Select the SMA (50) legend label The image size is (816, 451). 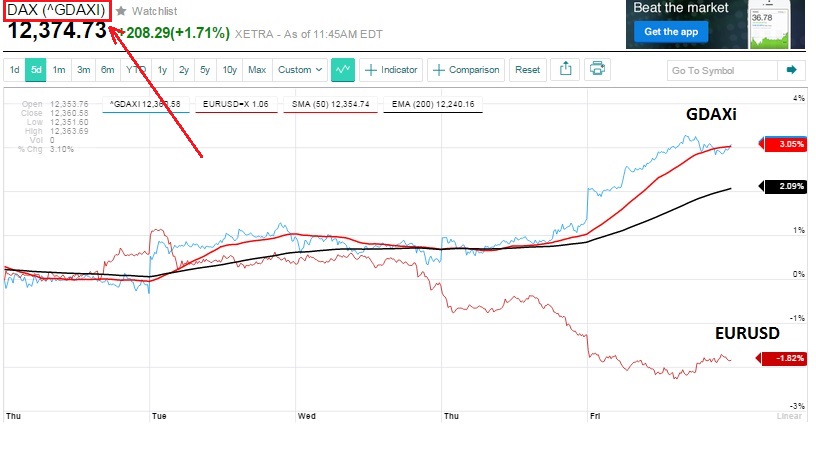pos(330,104)
